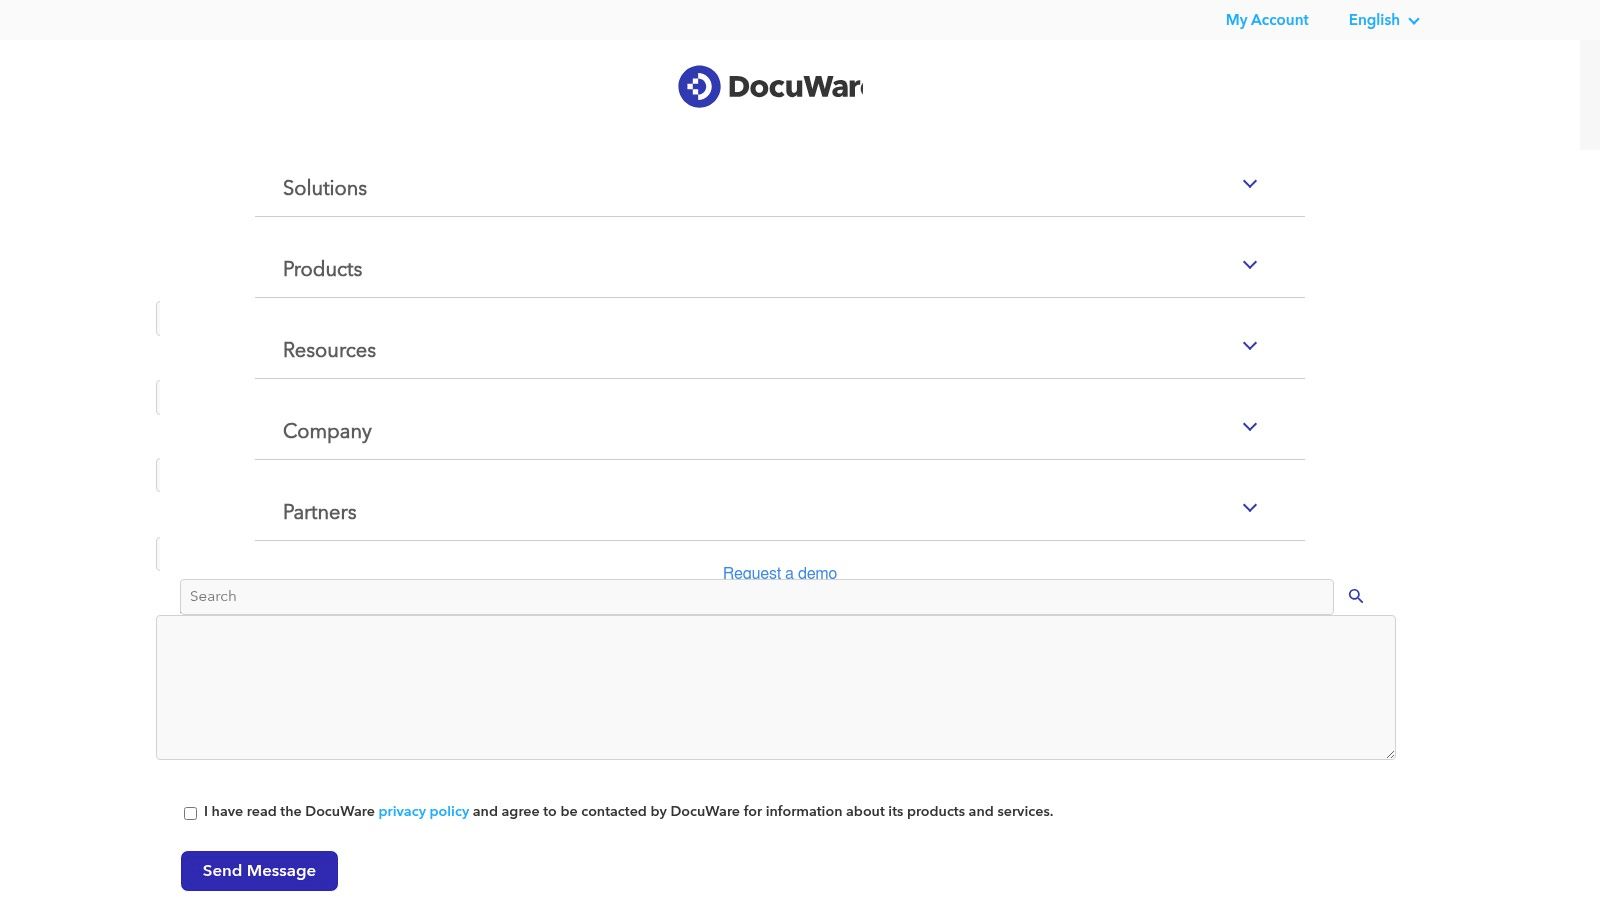Click the Send Message button
1600x900 pixels.
click(259, 870)
